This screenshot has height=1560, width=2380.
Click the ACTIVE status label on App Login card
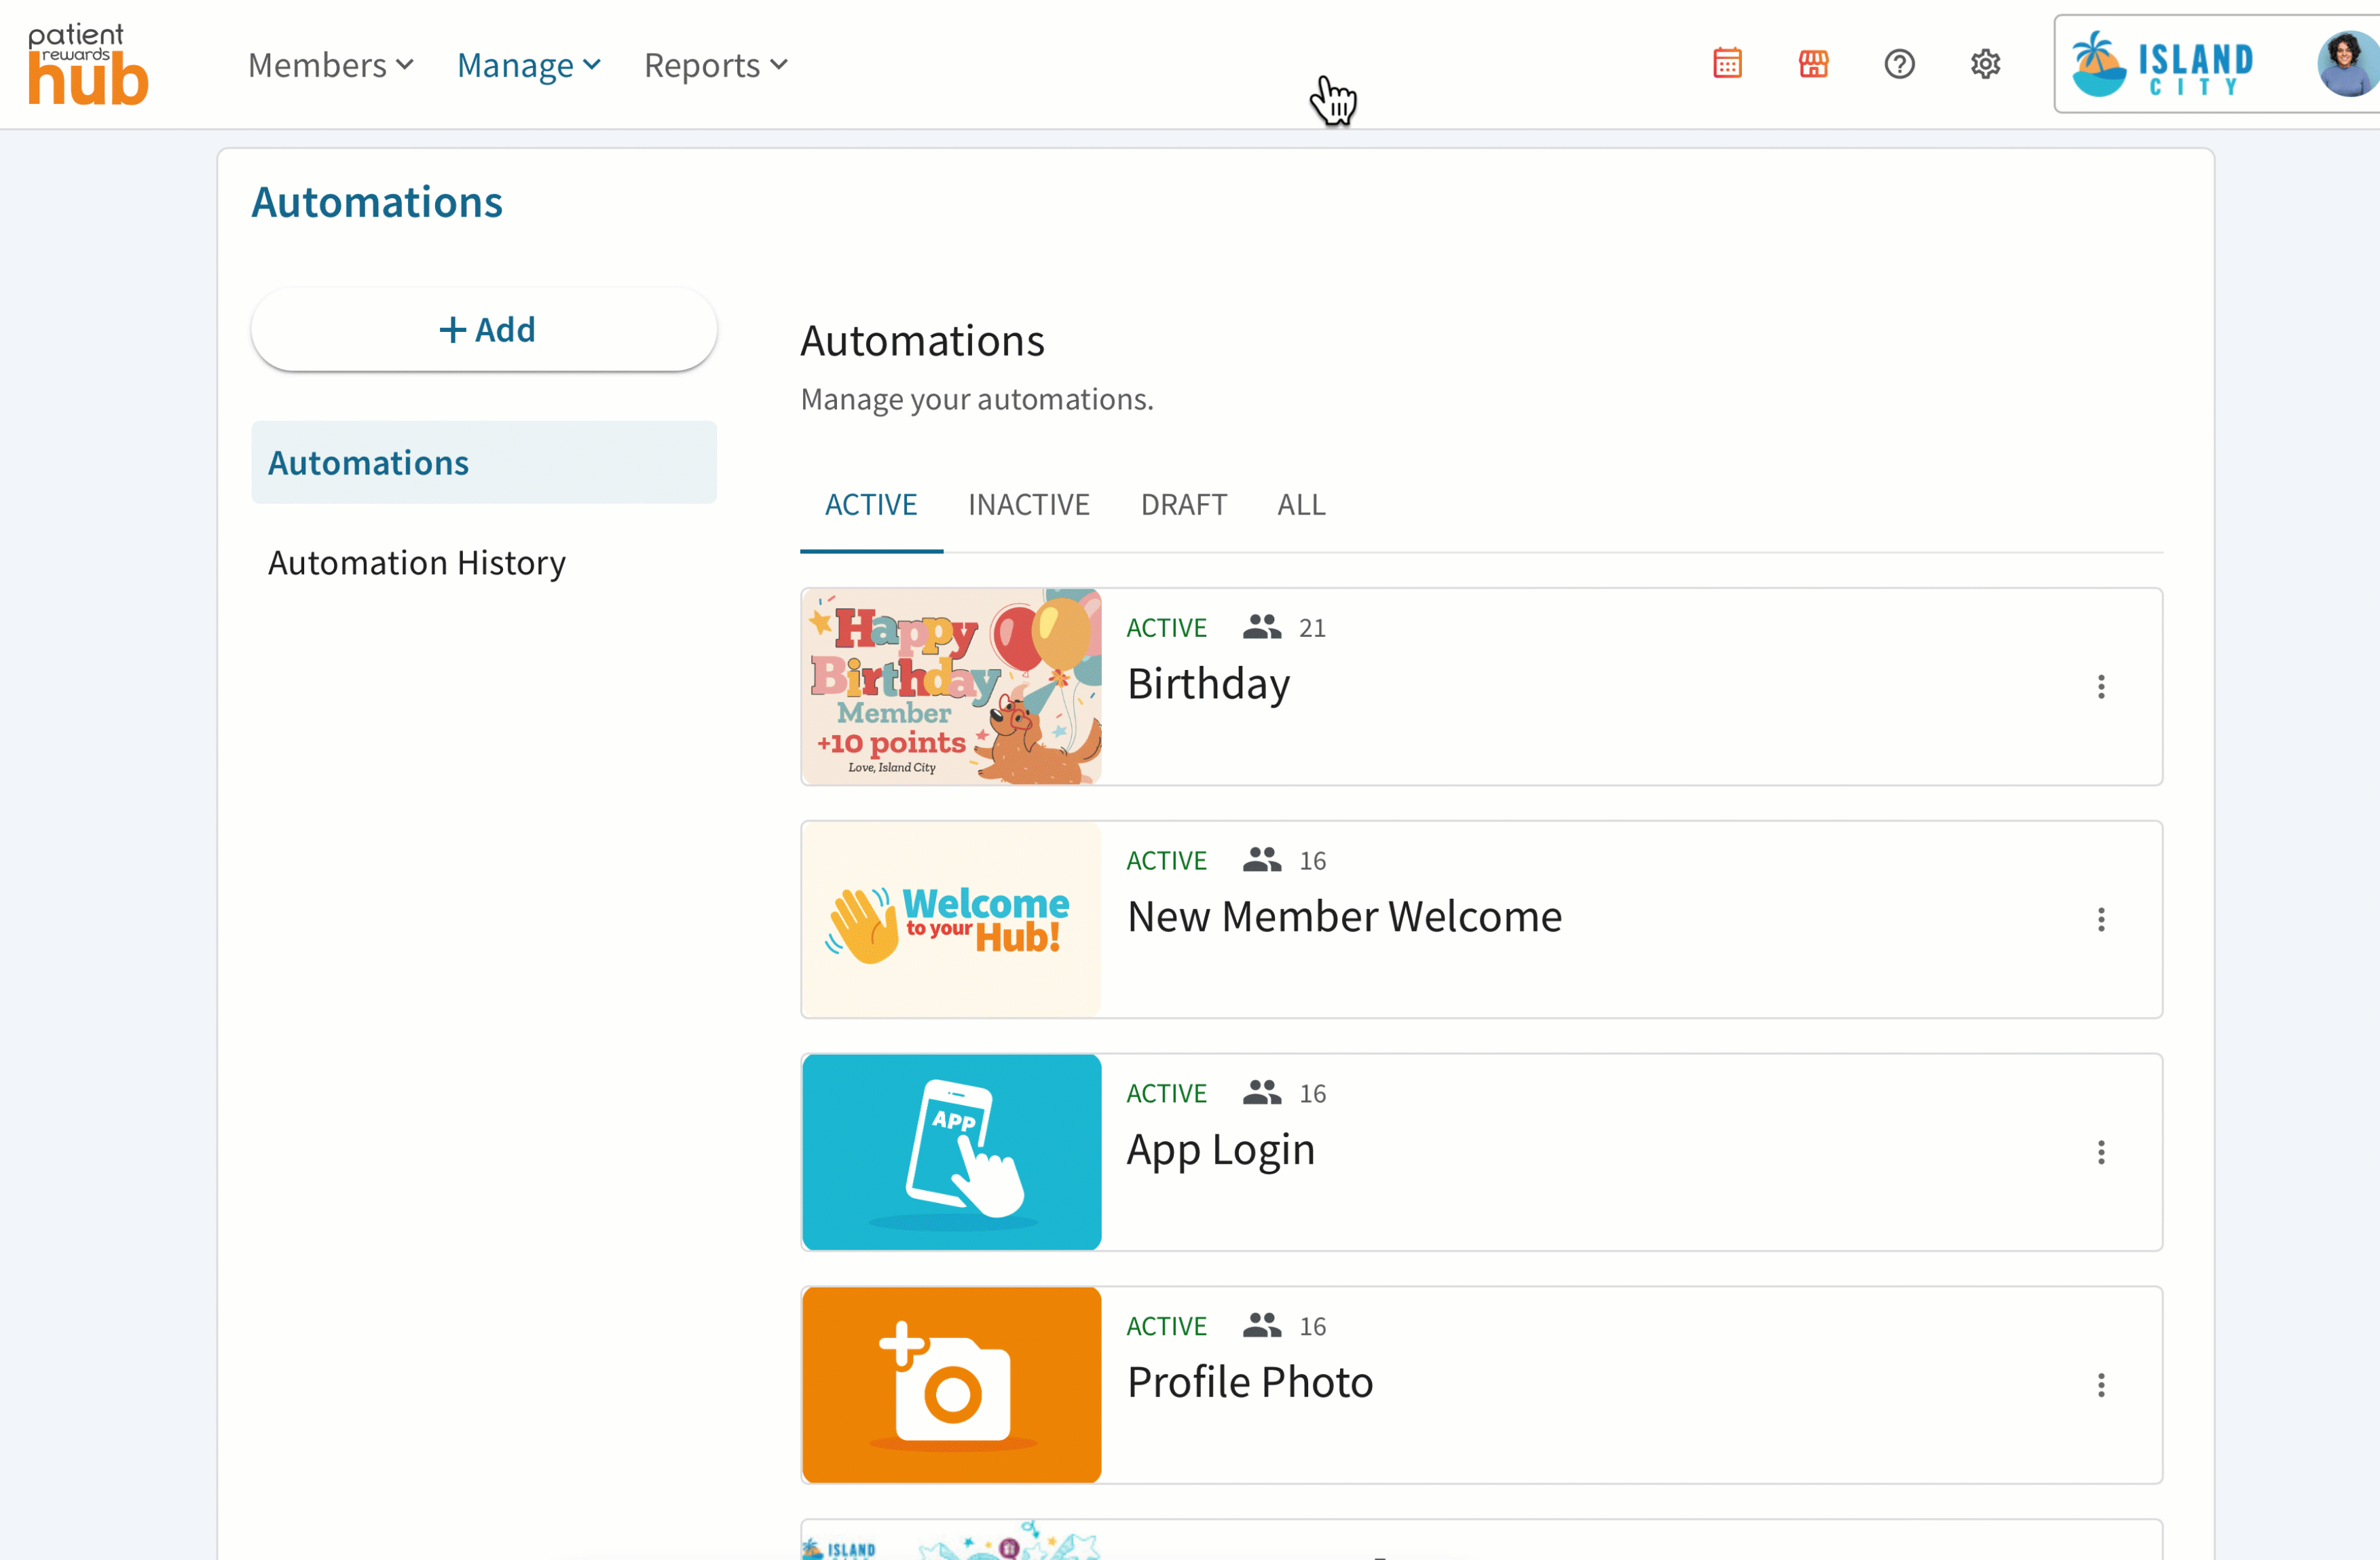point(1166,1094)
